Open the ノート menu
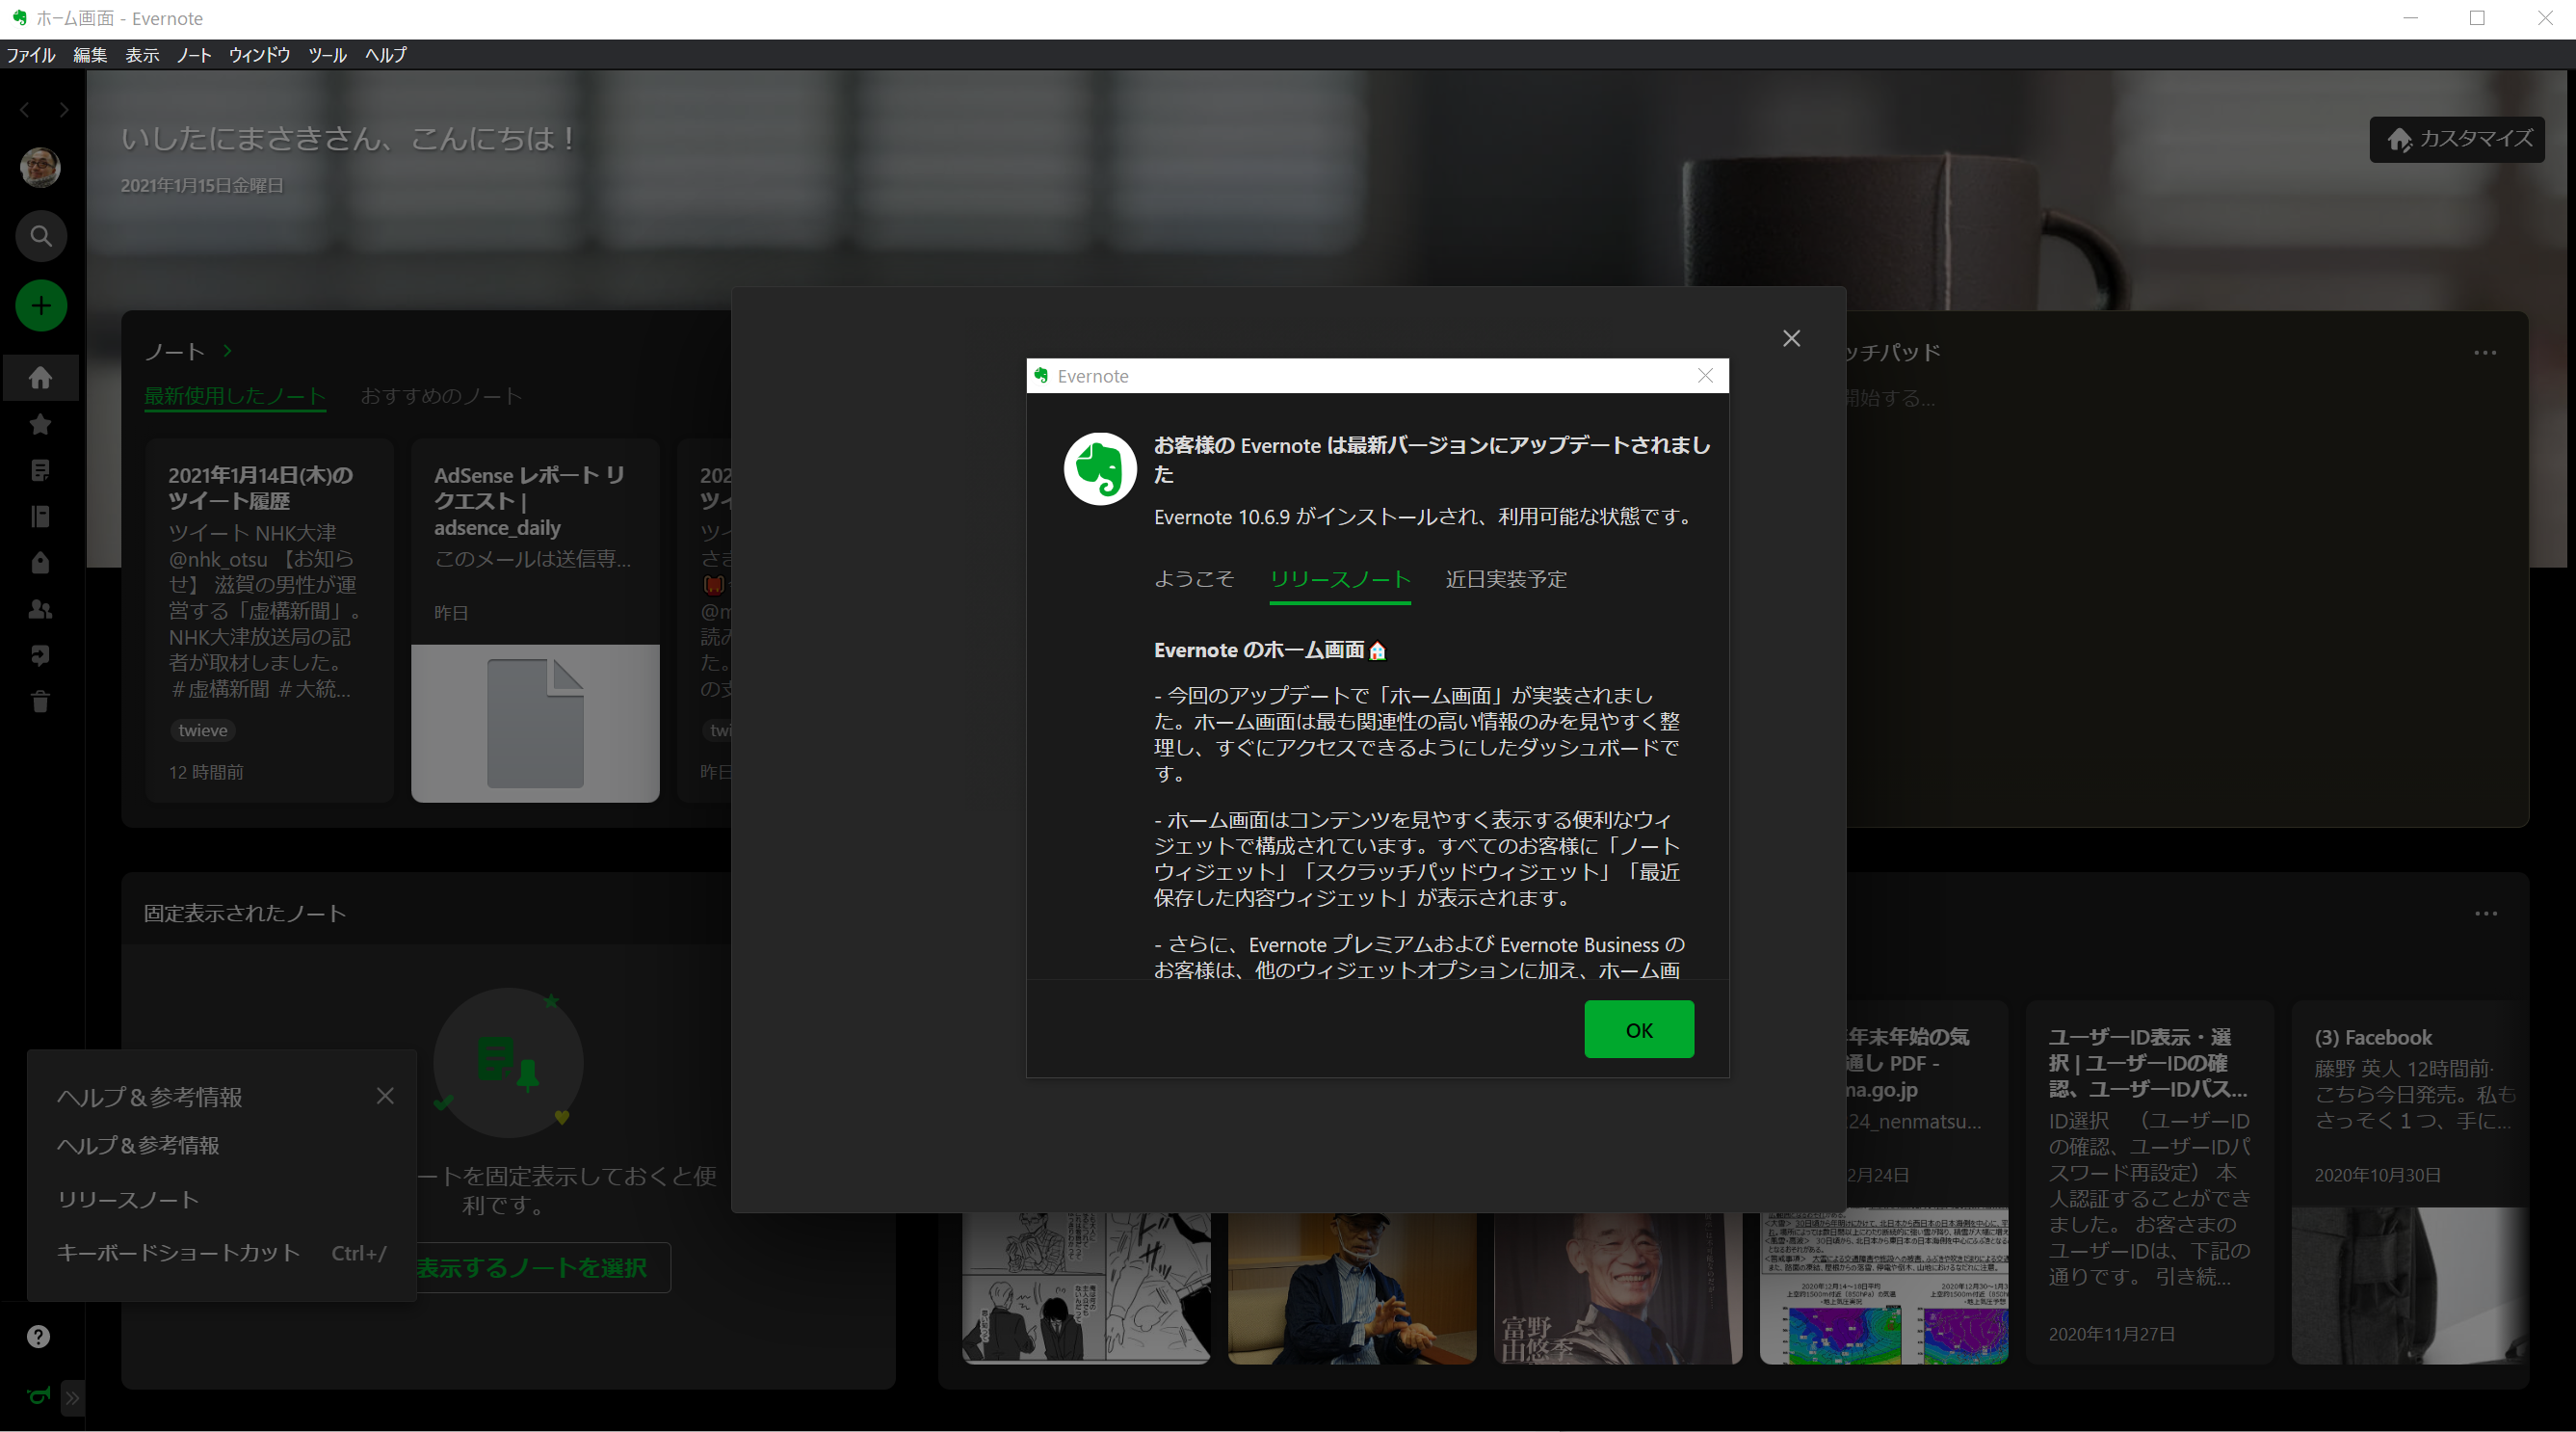Screen dimensions: 2576x1432 point(194,55)
